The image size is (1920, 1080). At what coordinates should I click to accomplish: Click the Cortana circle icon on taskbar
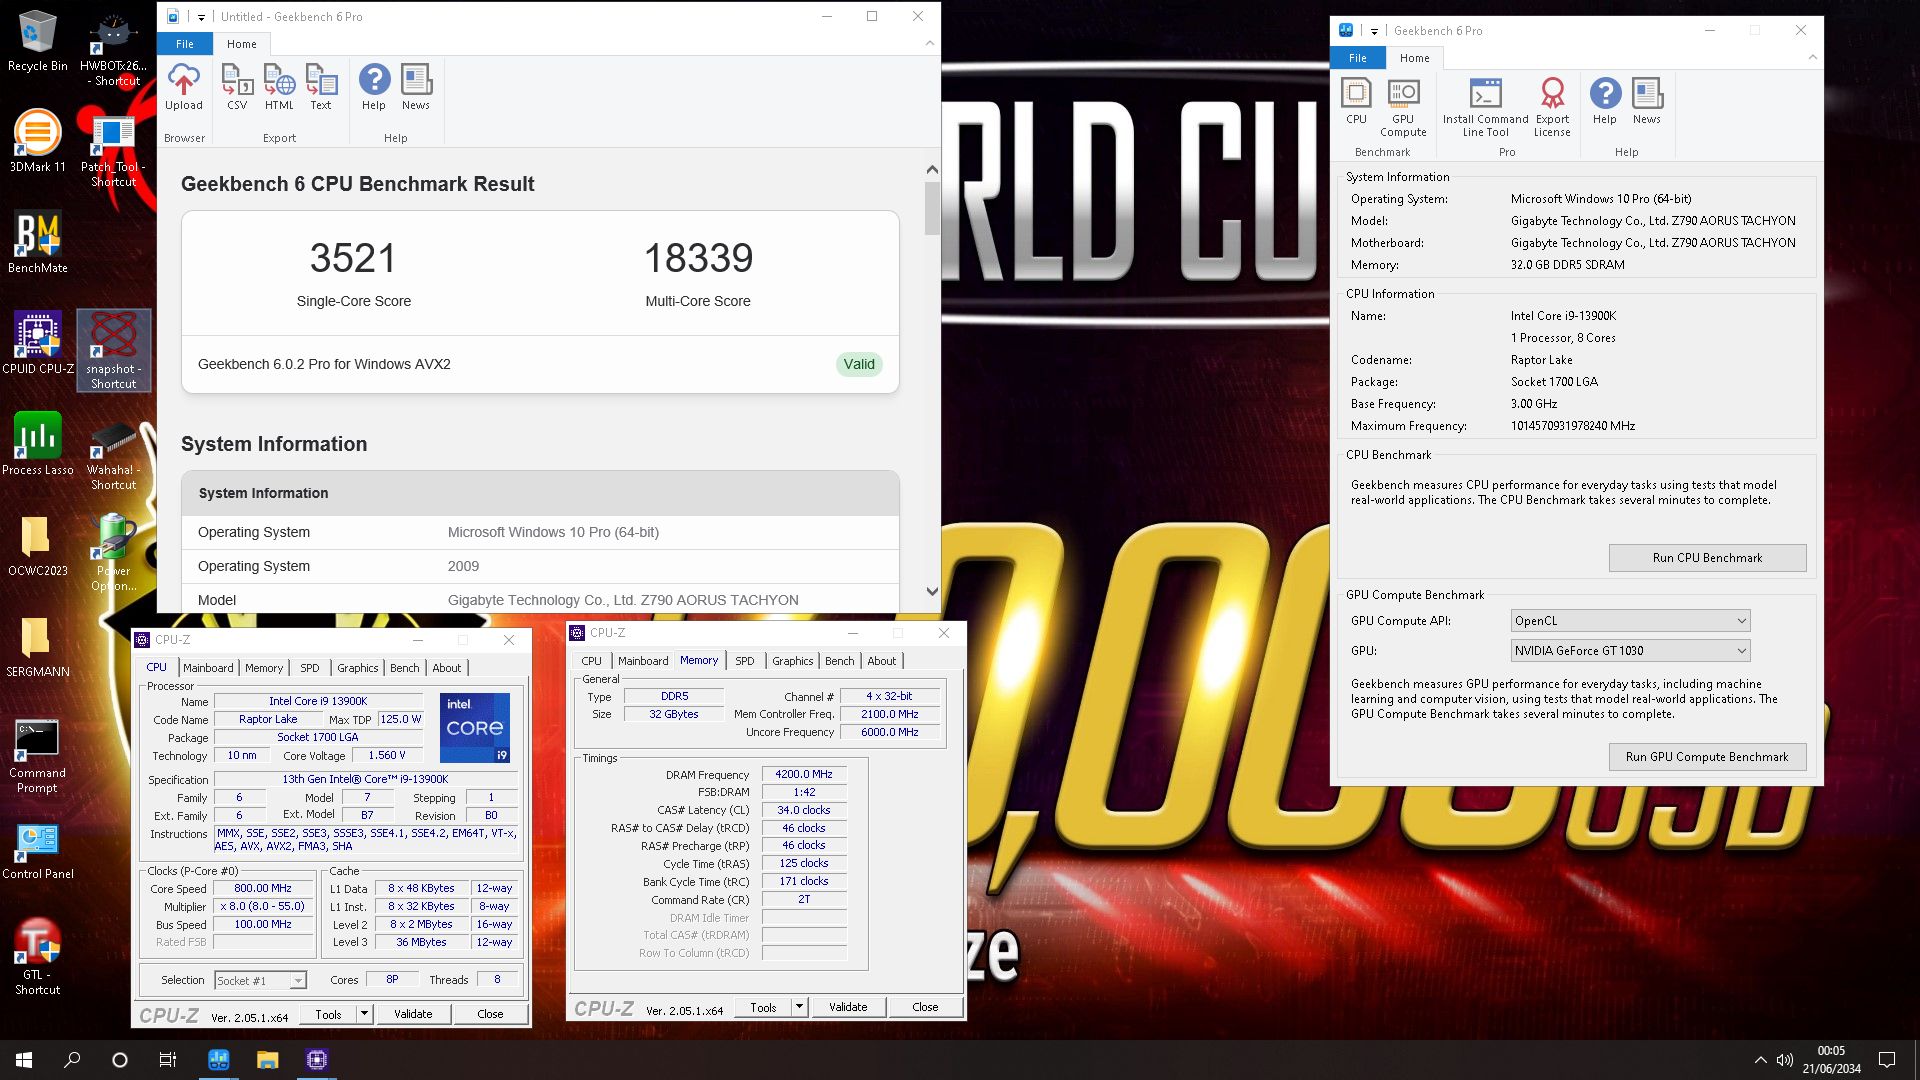[x=120, y=1060]
